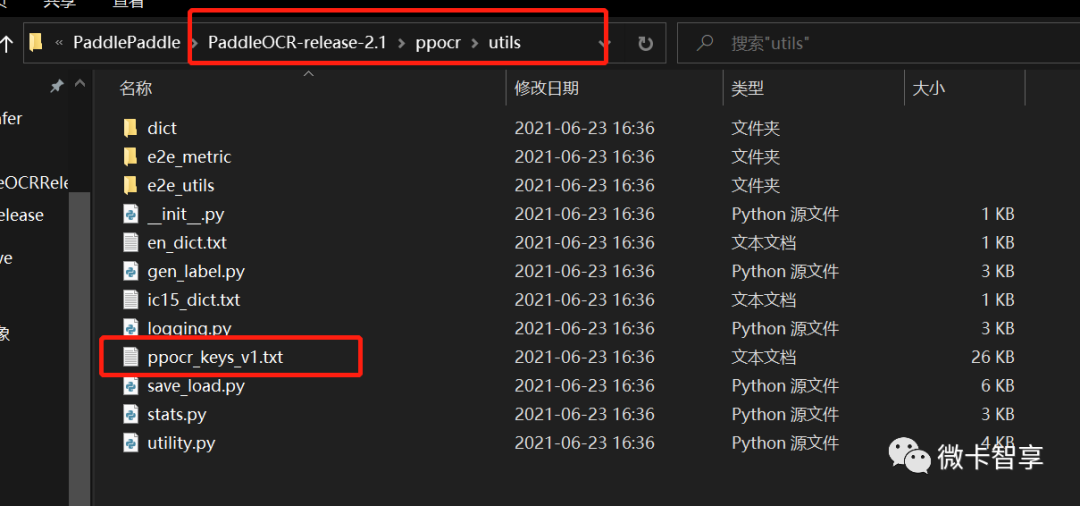The width and height of the screenshot is (1080, 506).
Task: Open the e2e_utils folder icon
Action: (x=130, y=185)
